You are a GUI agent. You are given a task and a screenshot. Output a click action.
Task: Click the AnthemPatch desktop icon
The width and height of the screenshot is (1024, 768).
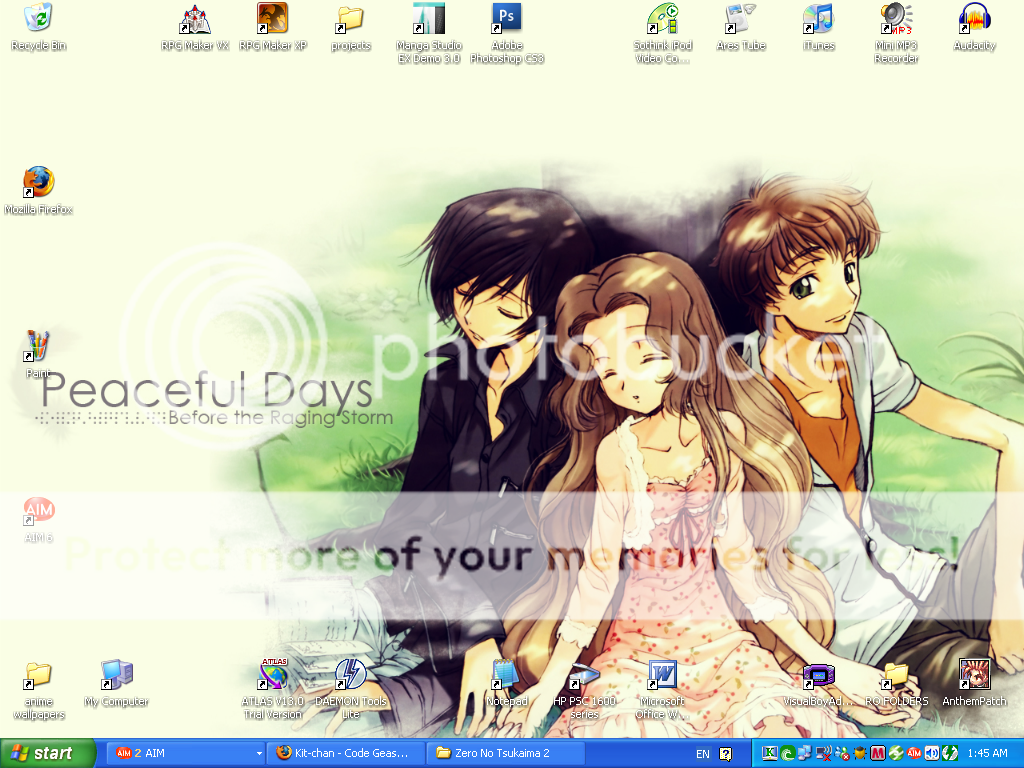(x=974, y=675)
